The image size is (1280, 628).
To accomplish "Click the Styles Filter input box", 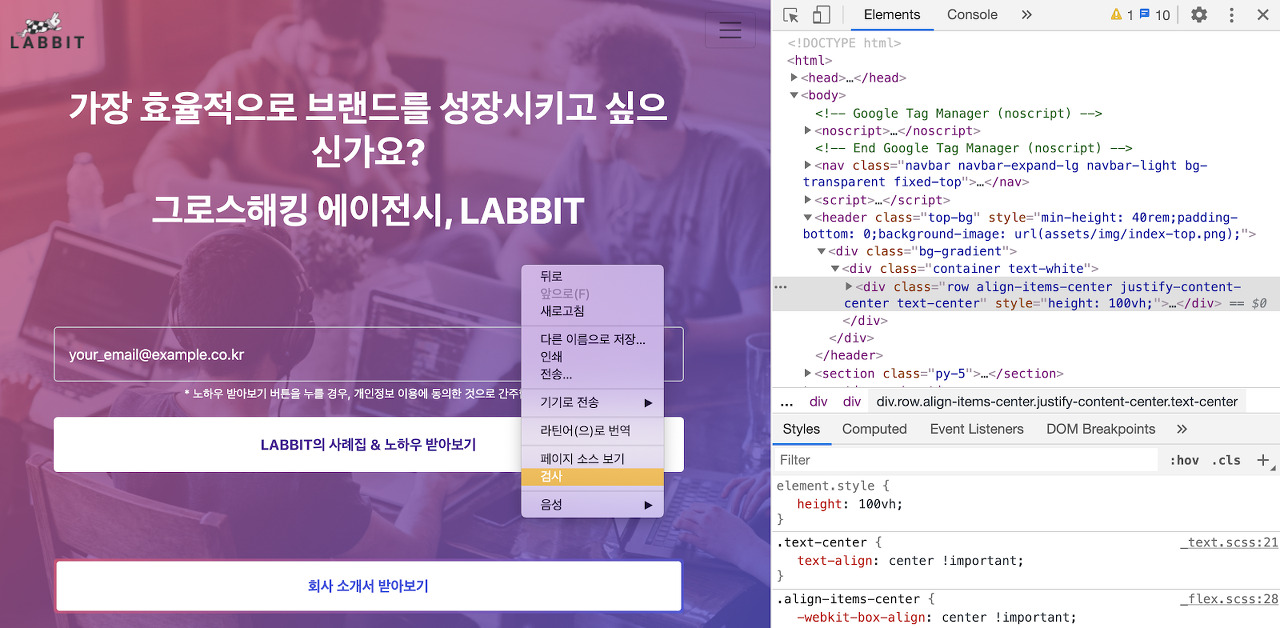I will tap(966, 460).
